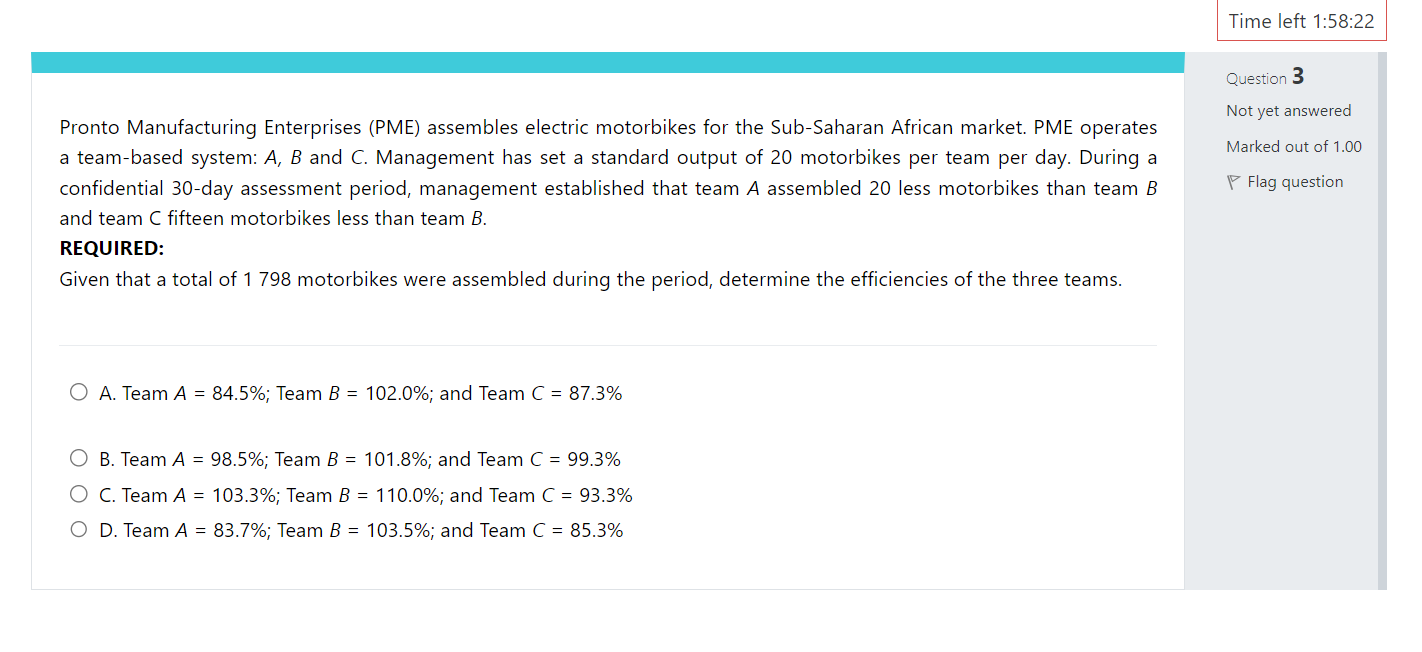Click the Question 3 heading

[1265, 76]
